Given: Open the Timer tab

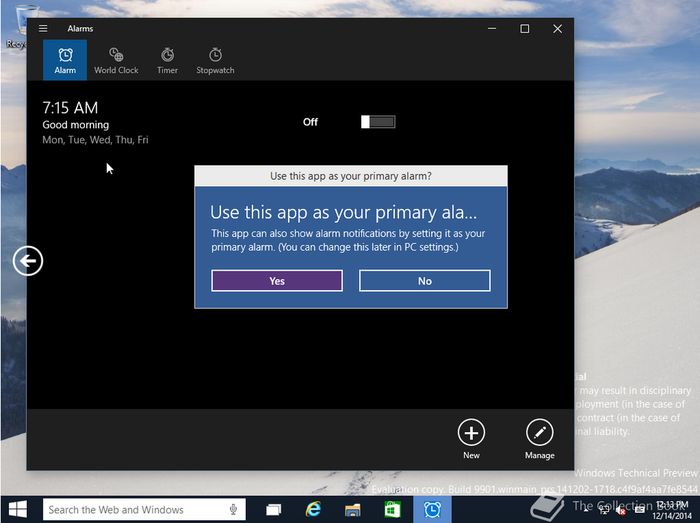Looking at the screenshot, I should (x=167, y=60).
